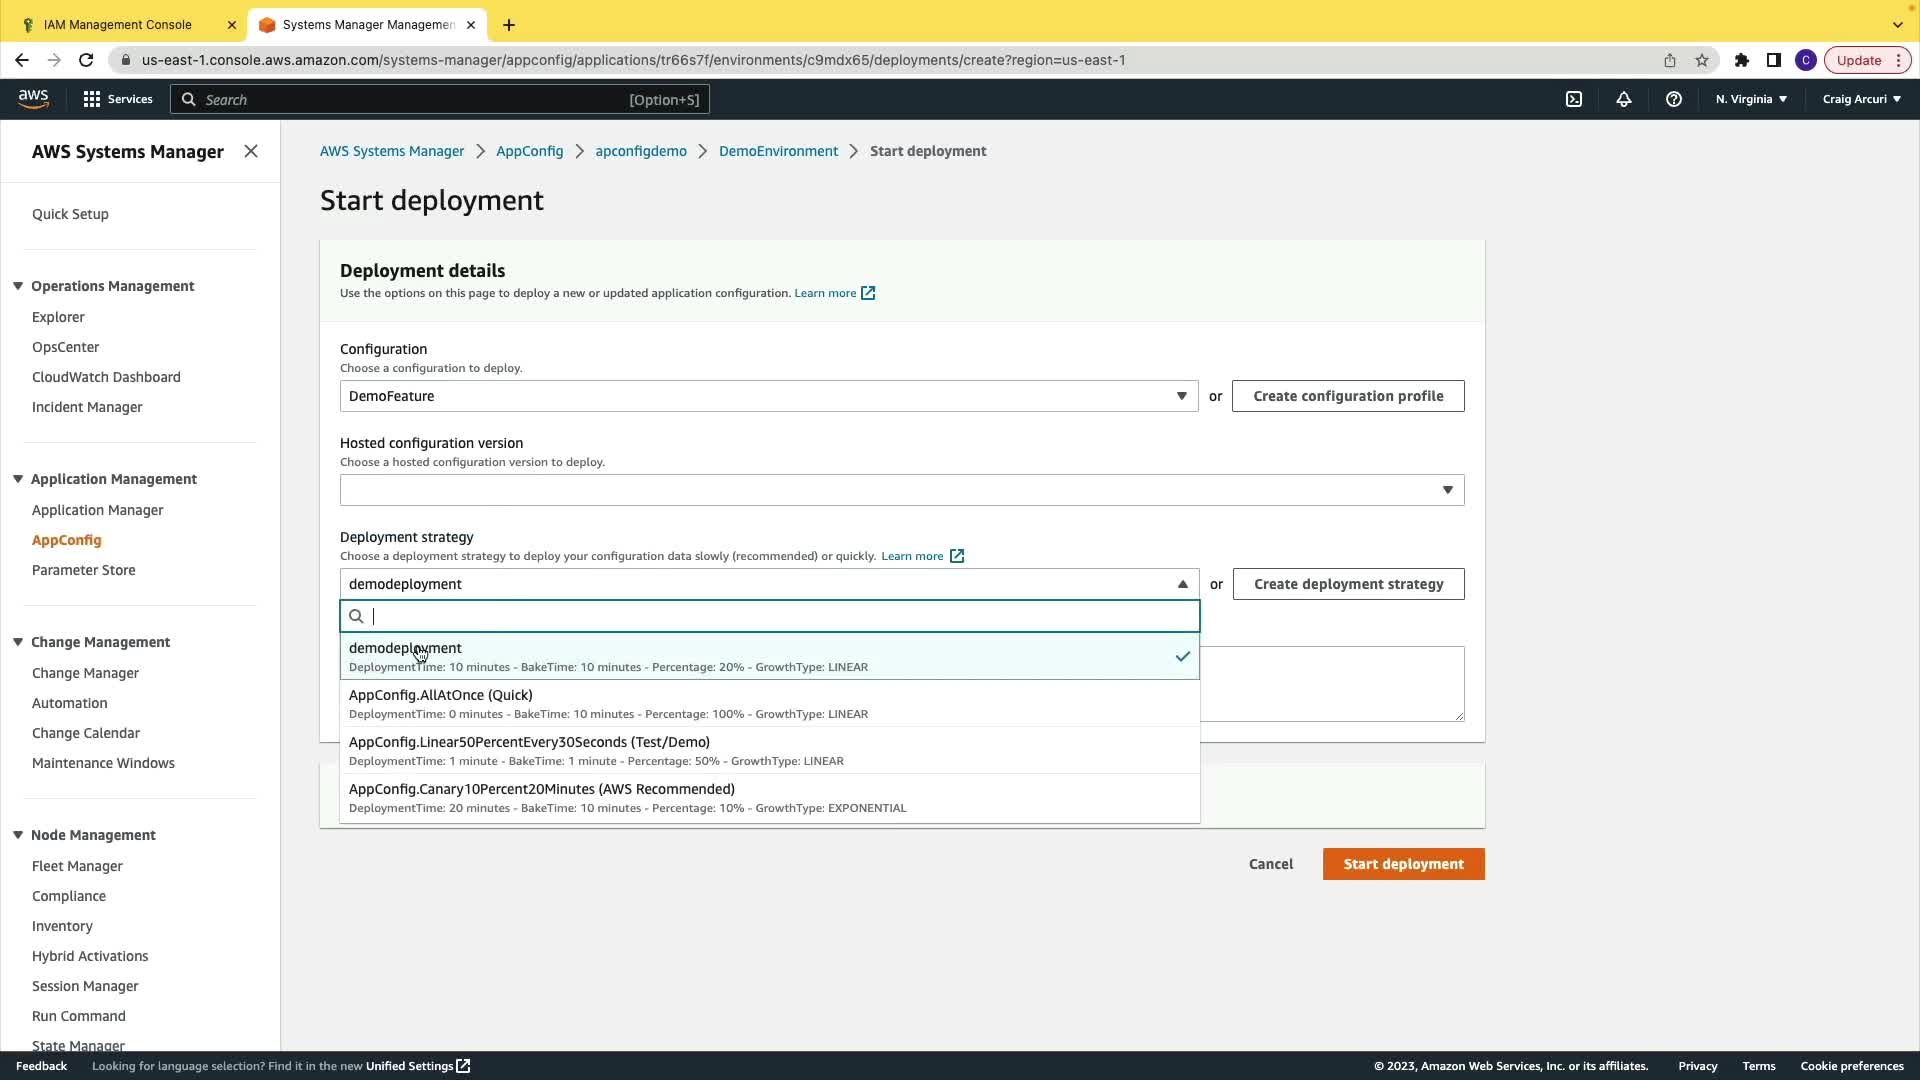This screenshot has height=1080, width=1920.
Task: Open the Hosted configuration version dropdown
Action: [x=901, y=490]
